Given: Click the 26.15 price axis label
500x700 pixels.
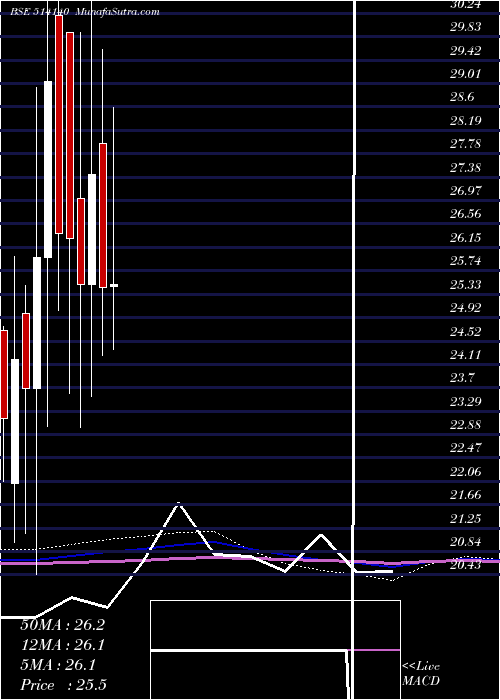Looking at the screenshot, I should (465, 238).
